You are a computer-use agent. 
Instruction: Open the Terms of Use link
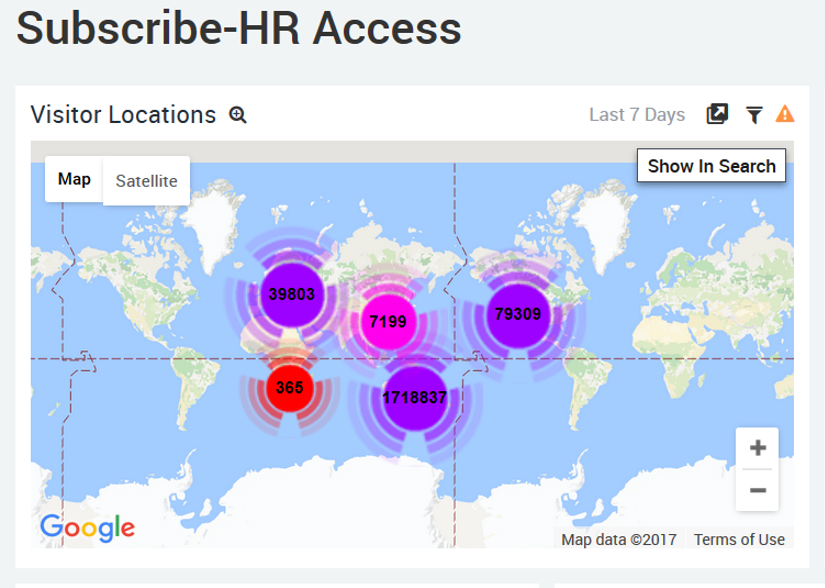pyautogui.click(x=739, y=539)
